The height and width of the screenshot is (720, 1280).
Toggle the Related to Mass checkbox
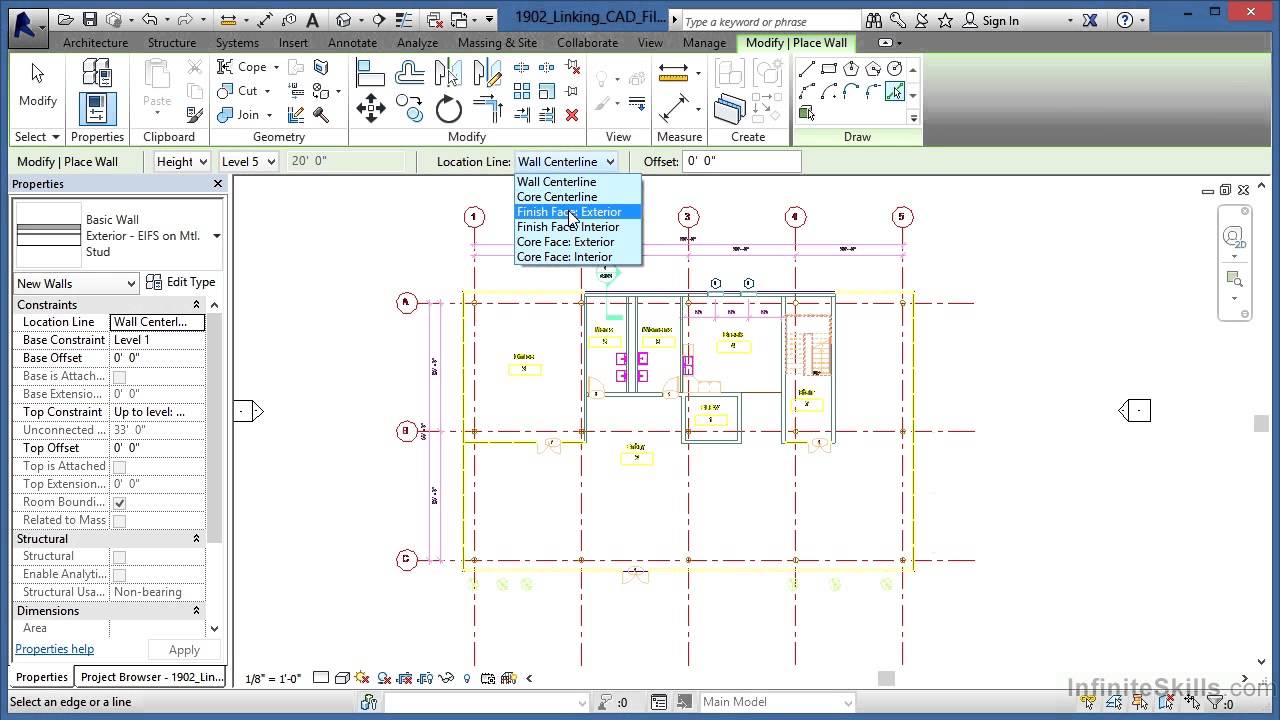pyautogui.click(x=119, y=521)
